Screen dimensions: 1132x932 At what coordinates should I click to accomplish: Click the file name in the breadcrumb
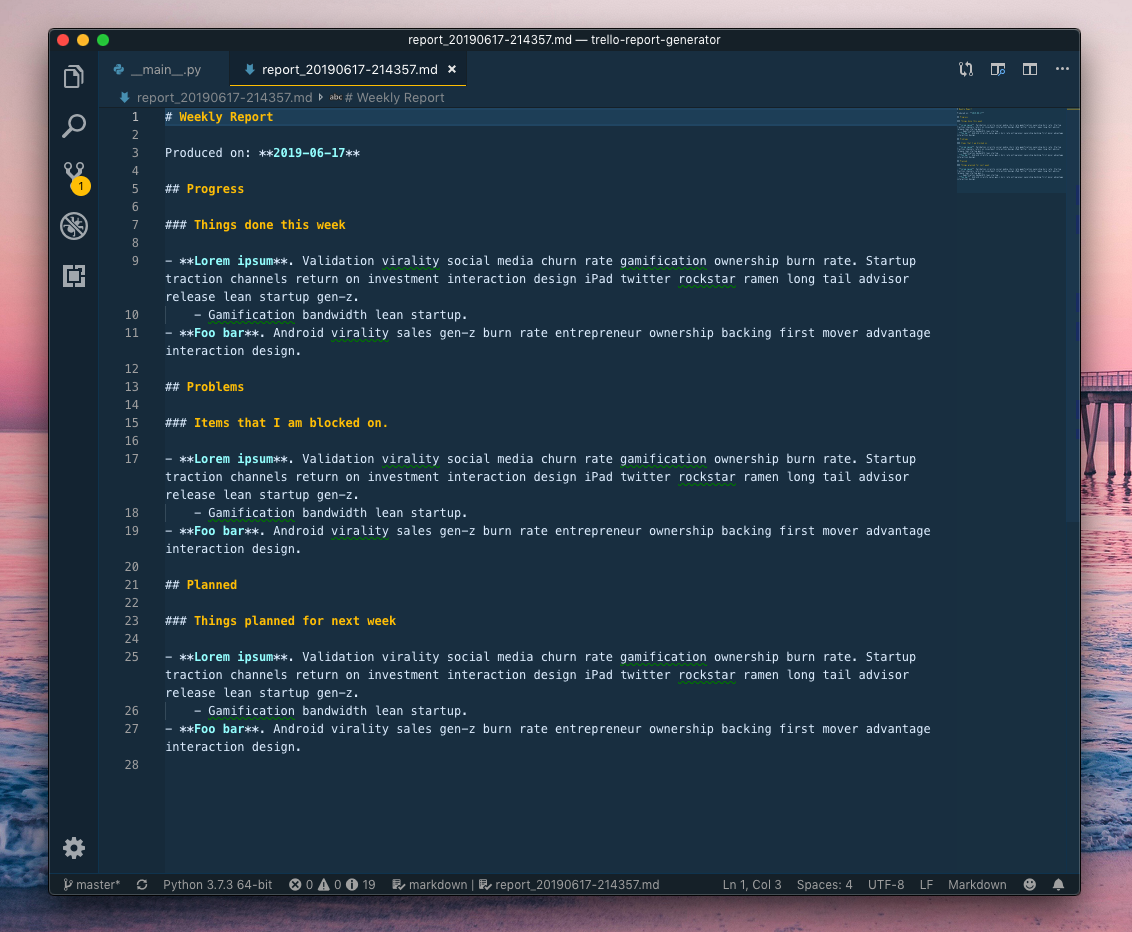pos(224,97)
